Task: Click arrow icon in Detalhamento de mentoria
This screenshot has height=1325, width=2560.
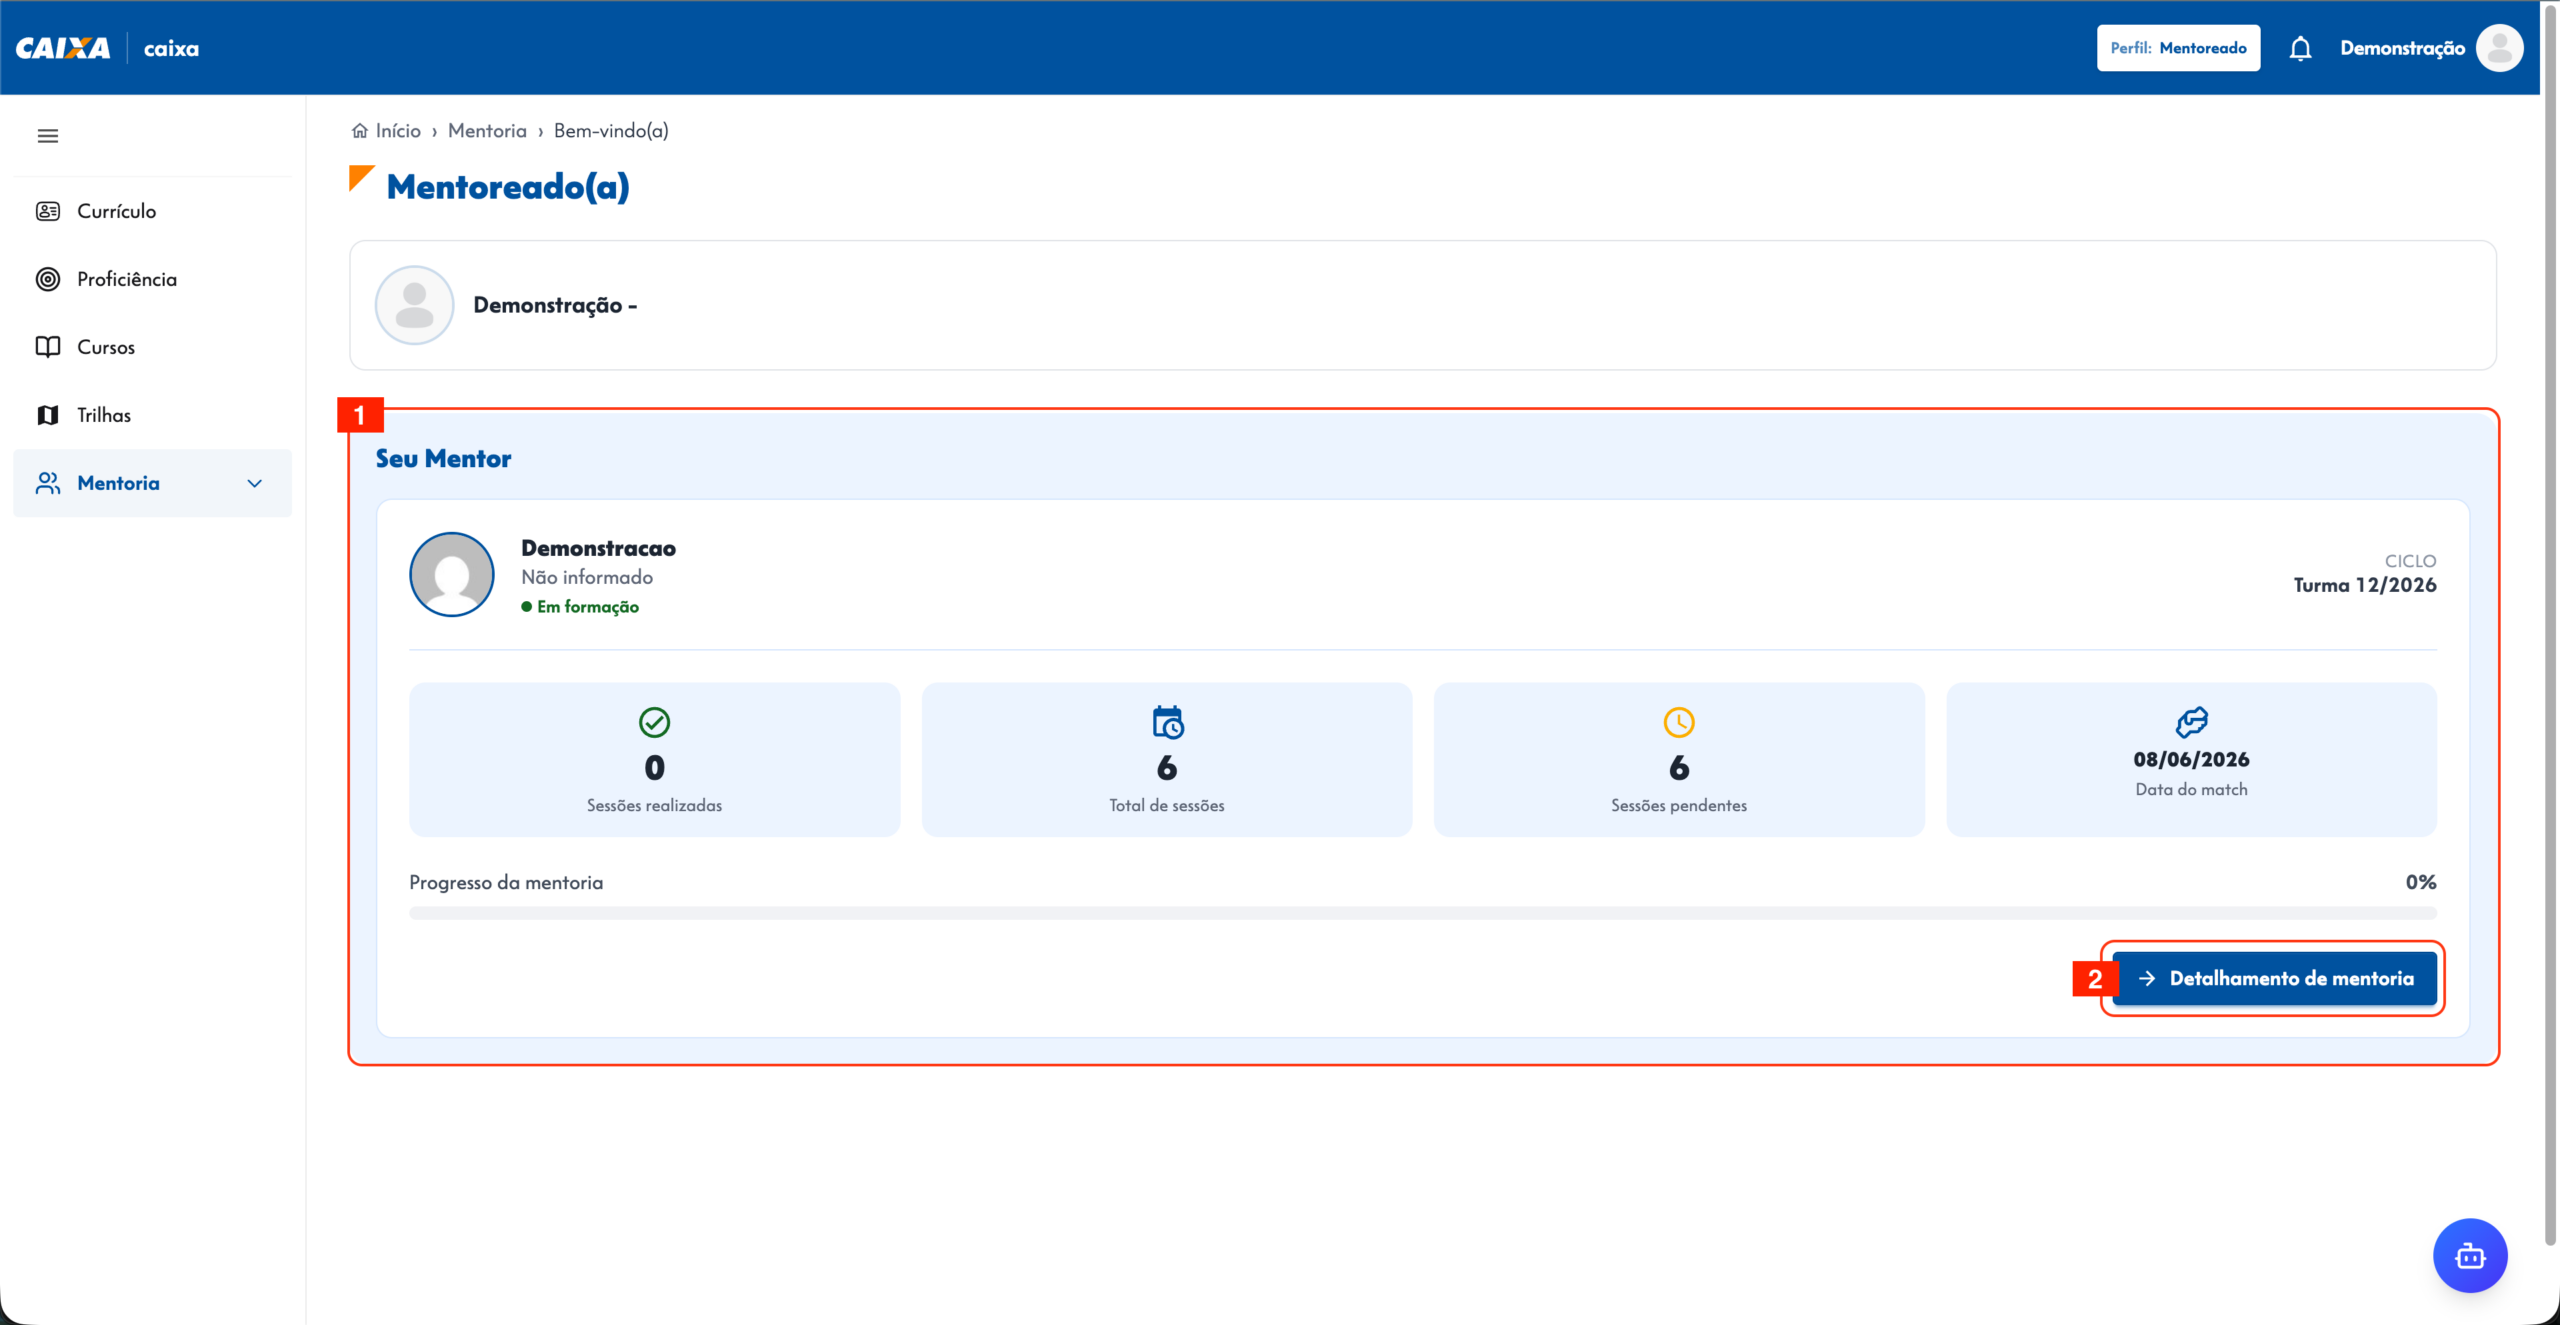Action: click(2147, 979)
